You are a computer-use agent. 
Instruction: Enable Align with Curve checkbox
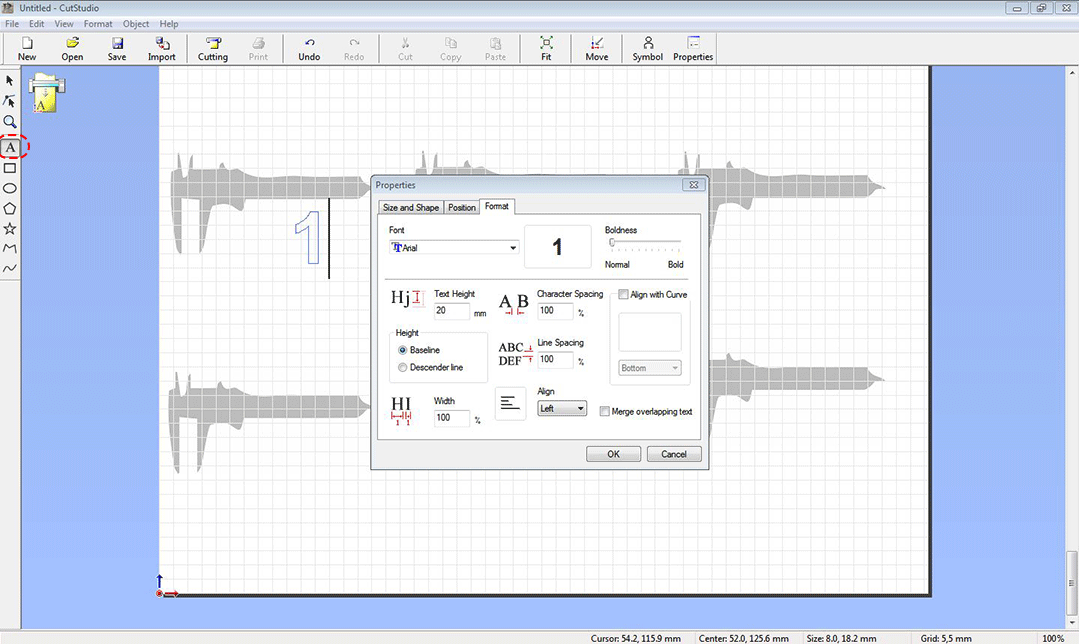tap(623, 294)
